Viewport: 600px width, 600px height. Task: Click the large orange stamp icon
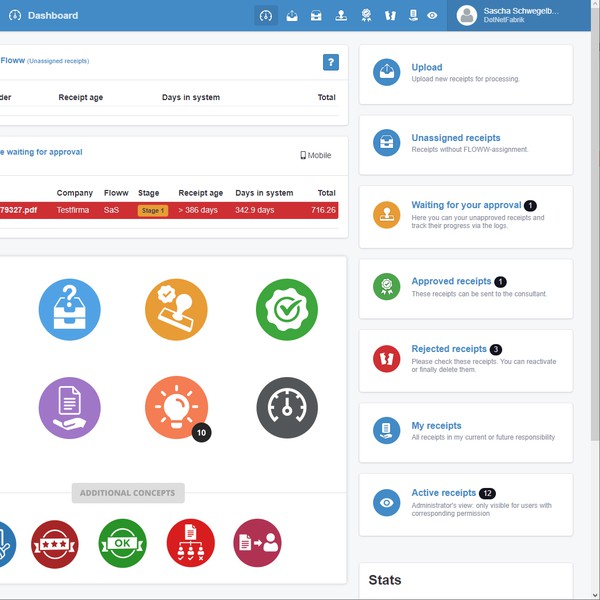(x=176, y=310)
